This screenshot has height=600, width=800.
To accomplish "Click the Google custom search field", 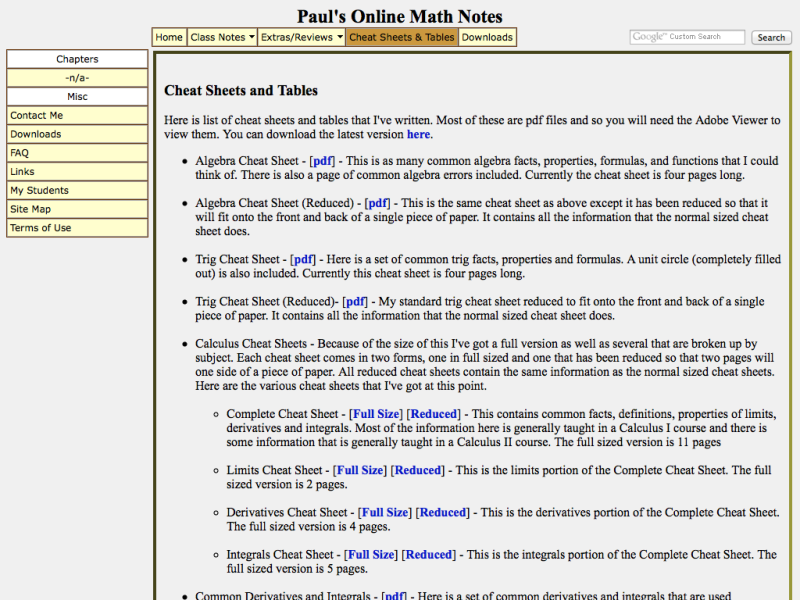I will 688,37.
